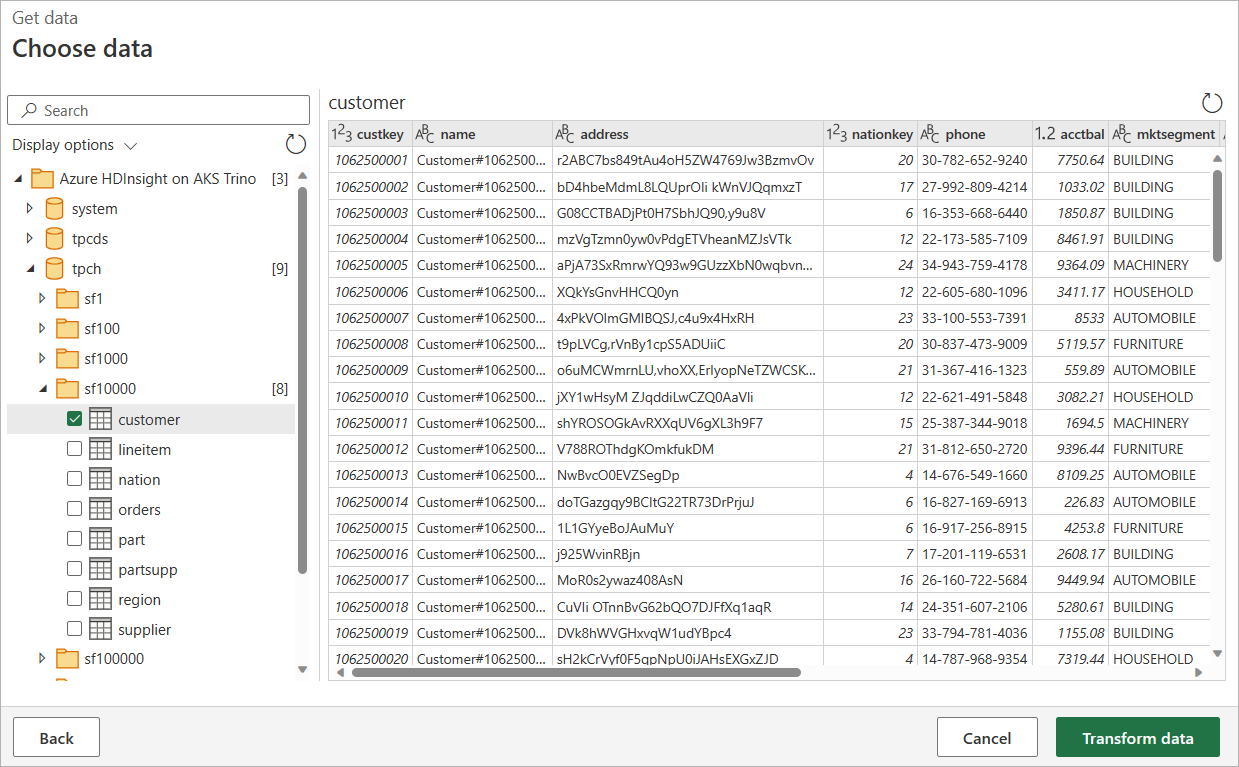Select the custkey cell 1062500001
The width and height of the screenshot is (1239, 767).
(371, 160)
